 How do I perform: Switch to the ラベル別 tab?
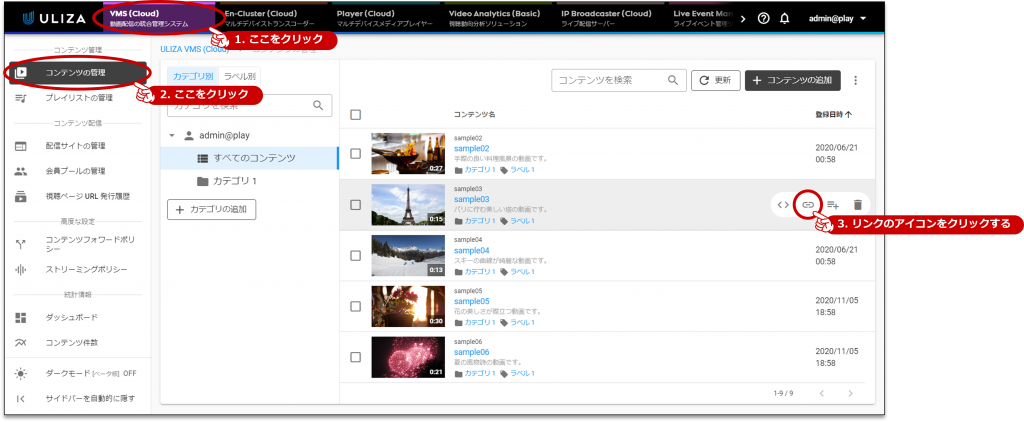pyautogui.click(x=238, y=76)
